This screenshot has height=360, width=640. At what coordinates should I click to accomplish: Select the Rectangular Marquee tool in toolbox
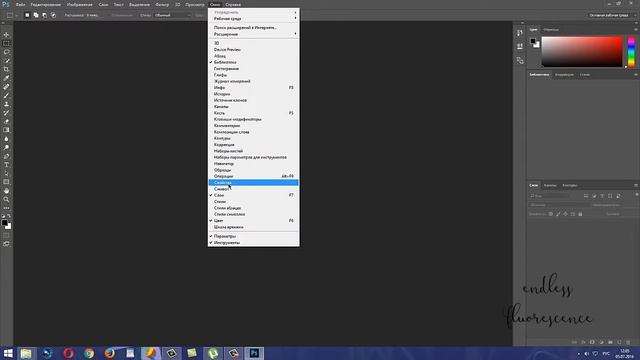pyautogui.click(x=6, y=43)
